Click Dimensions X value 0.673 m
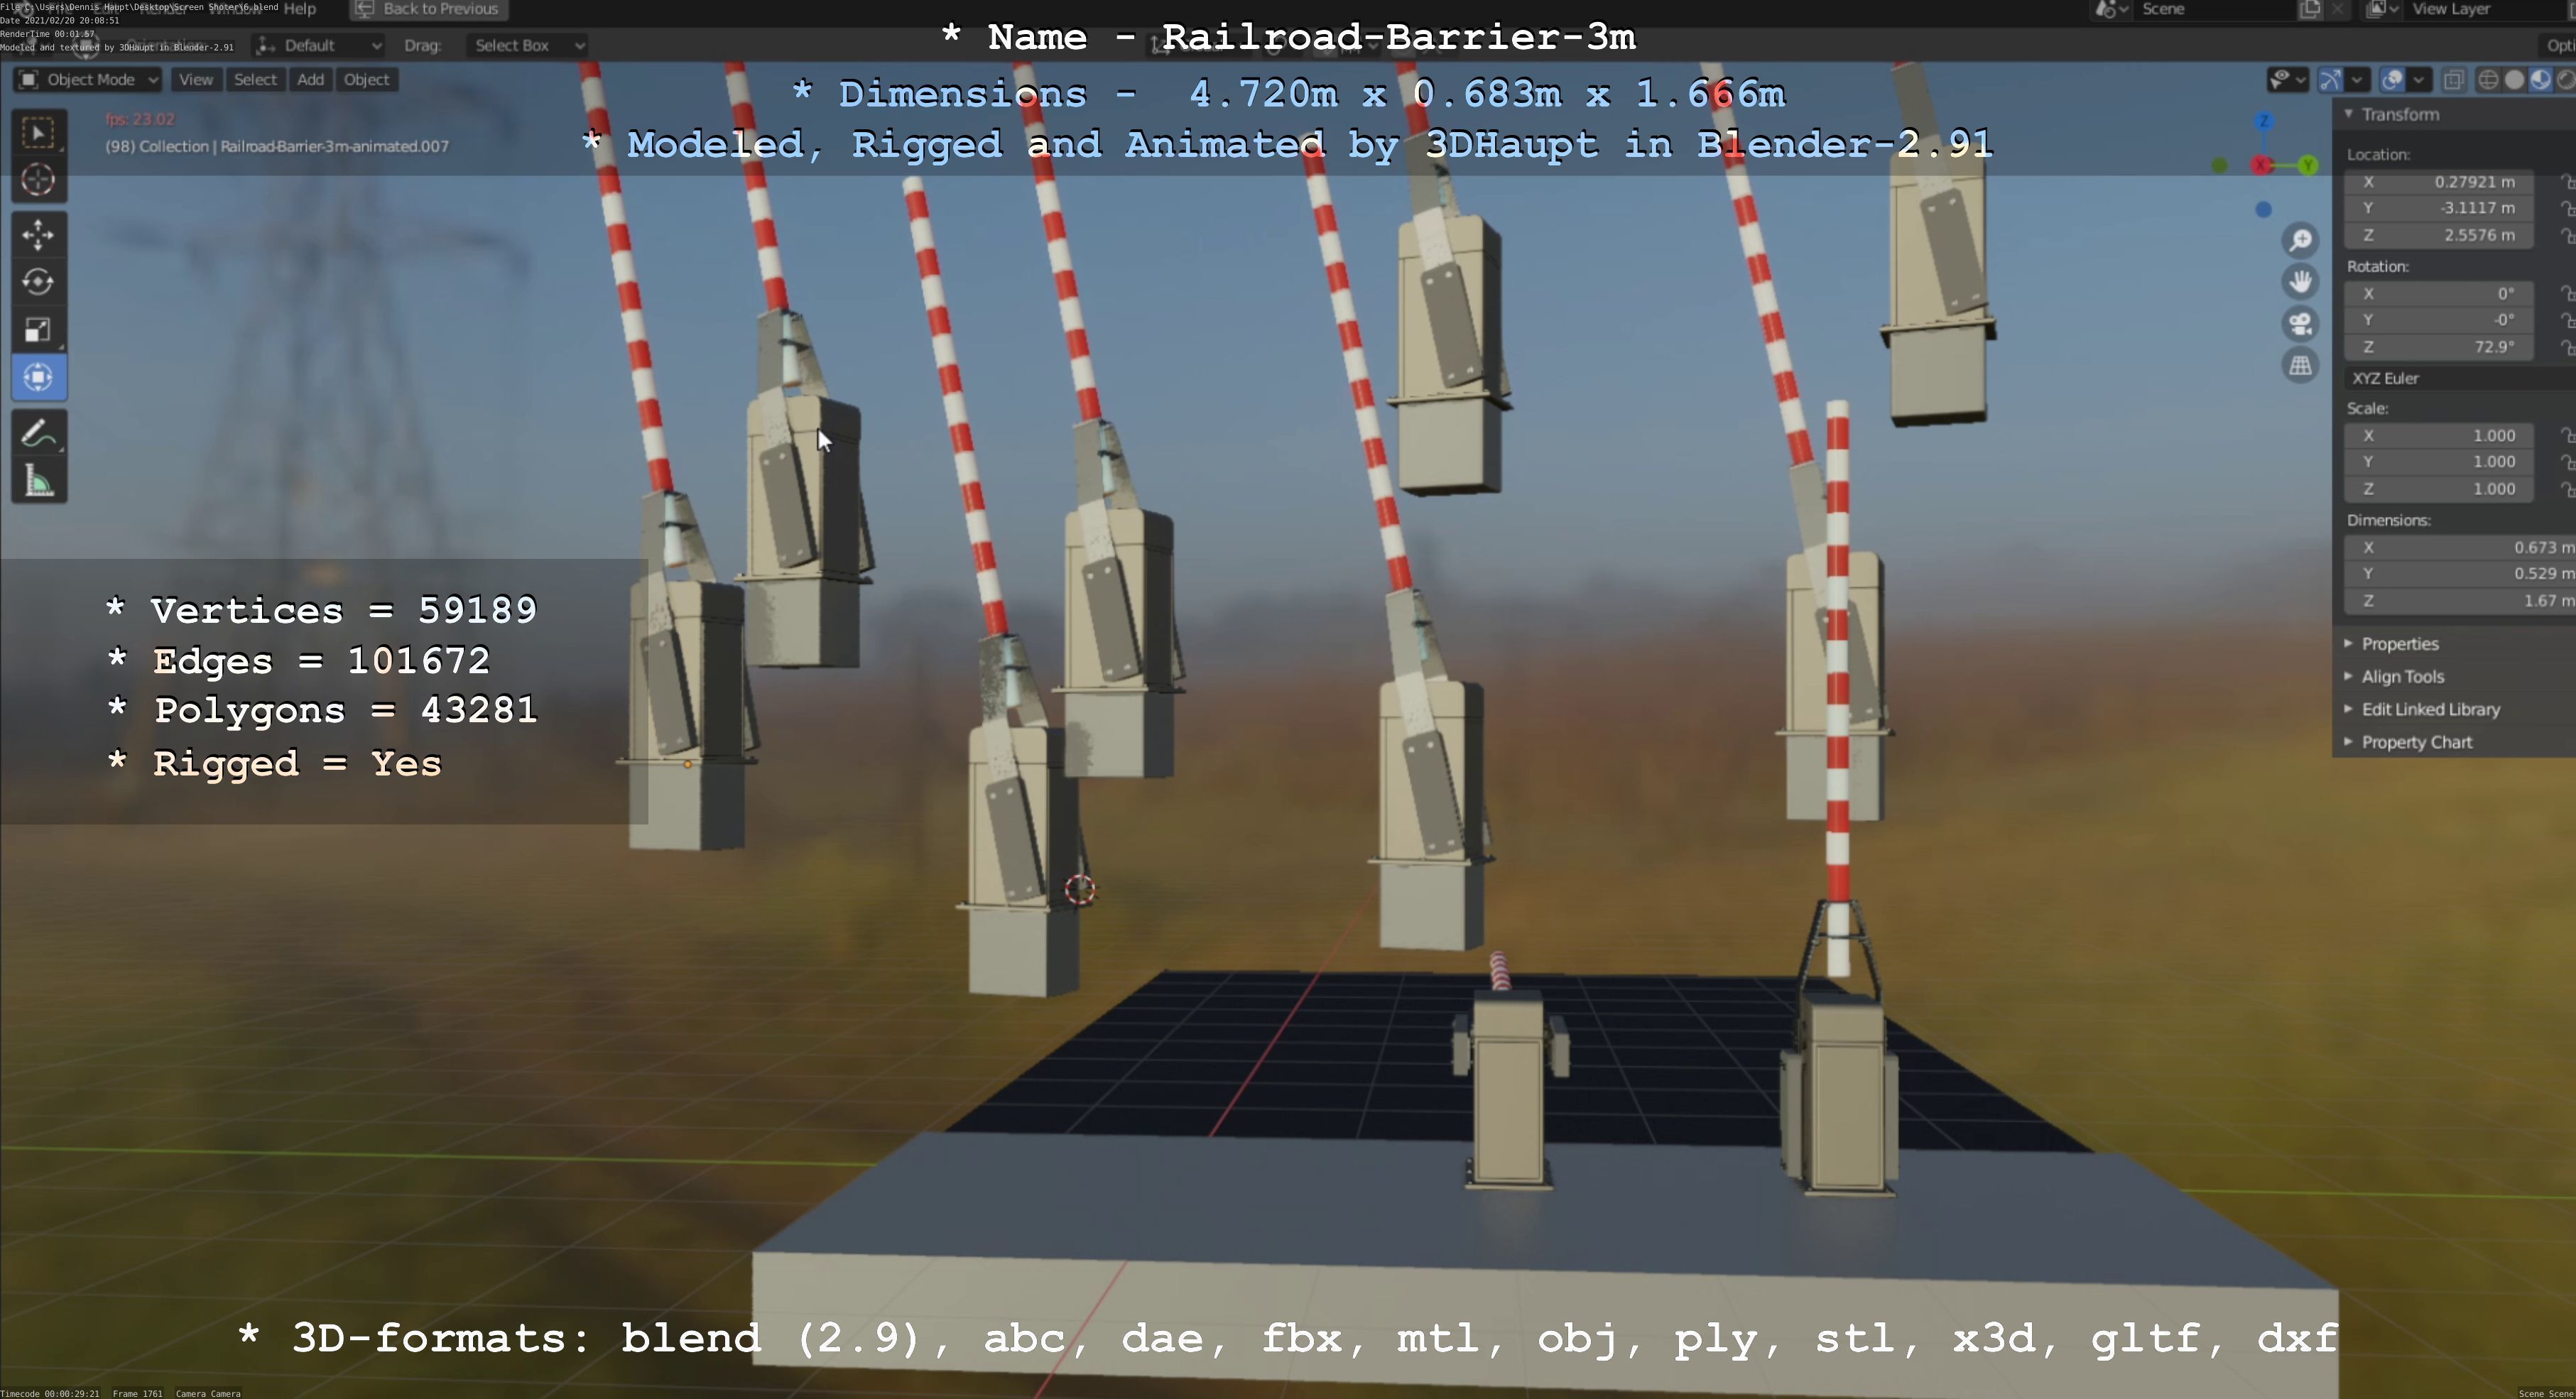 [x=2460, y=548]
